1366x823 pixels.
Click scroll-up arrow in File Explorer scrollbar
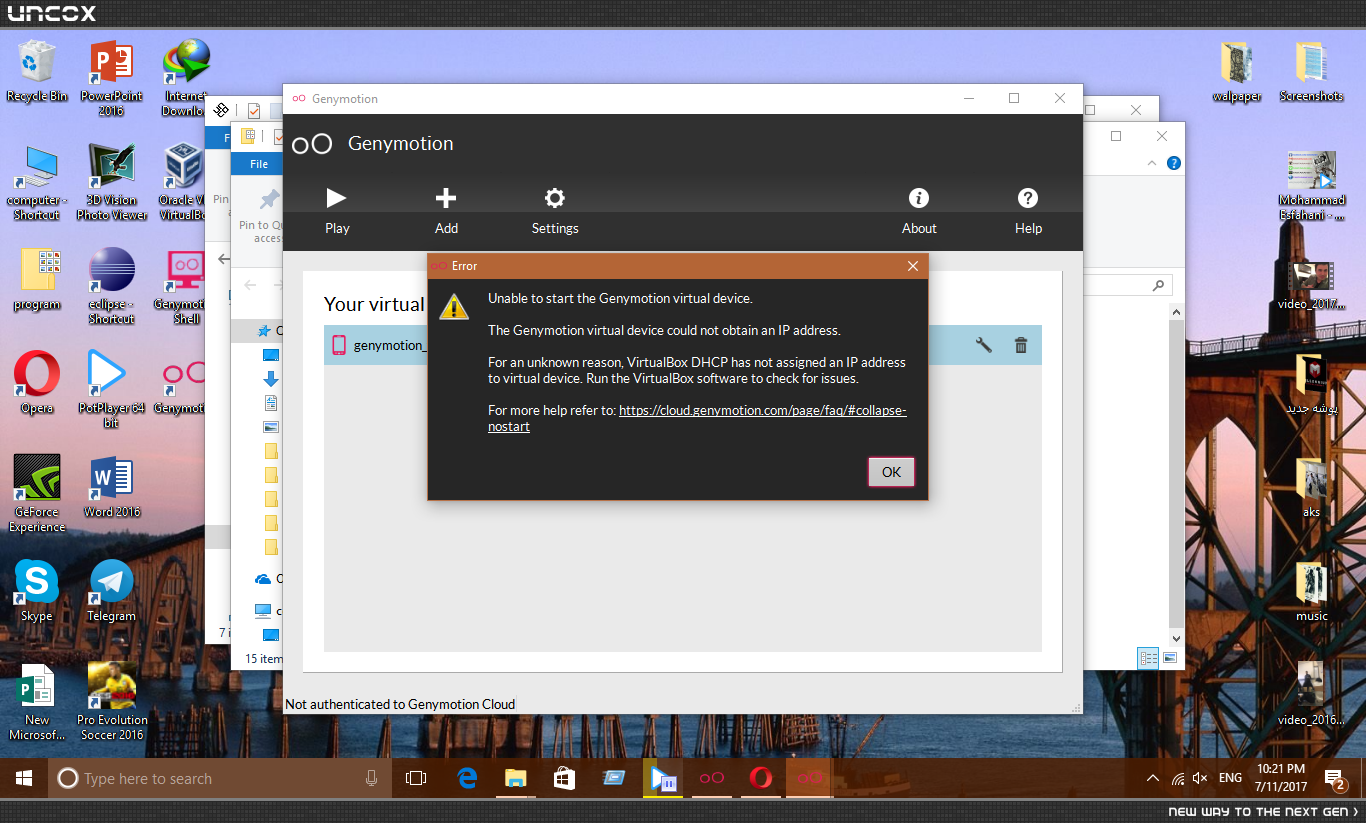coord(1176,313)
